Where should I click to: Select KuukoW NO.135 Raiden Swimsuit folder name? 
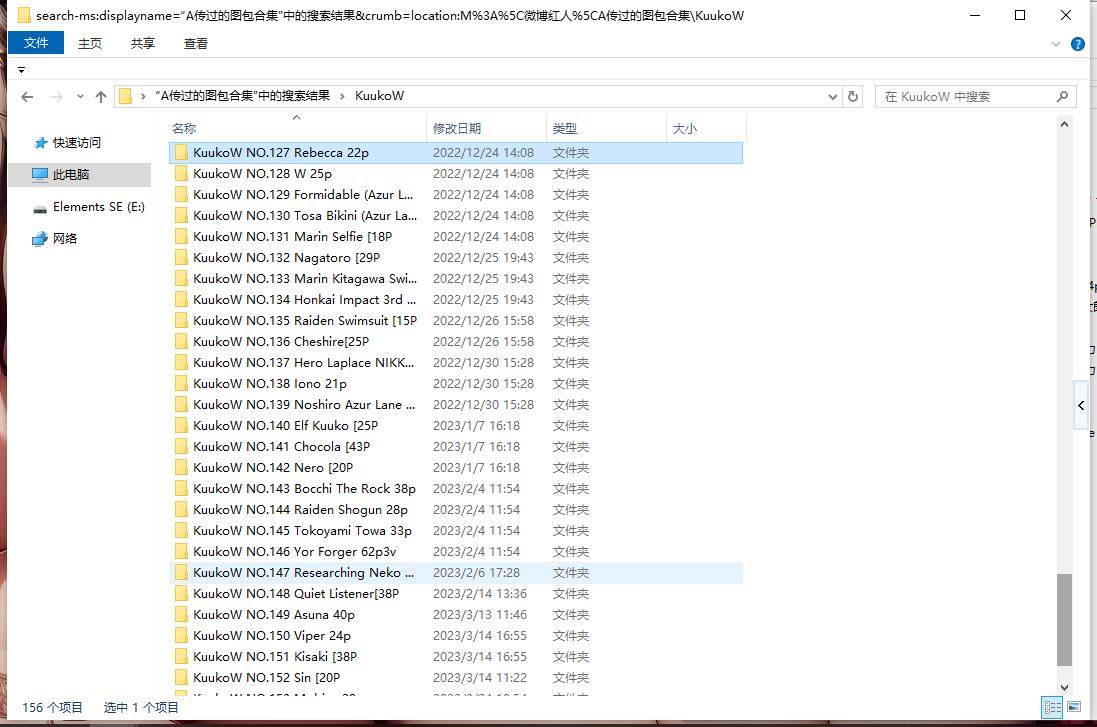(304, 320)
